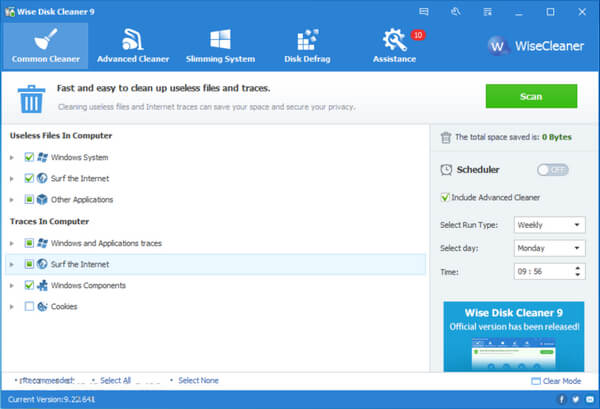Open the feedback icon in title bar
The image size is (600, 409).
click(x=424, y=12)
